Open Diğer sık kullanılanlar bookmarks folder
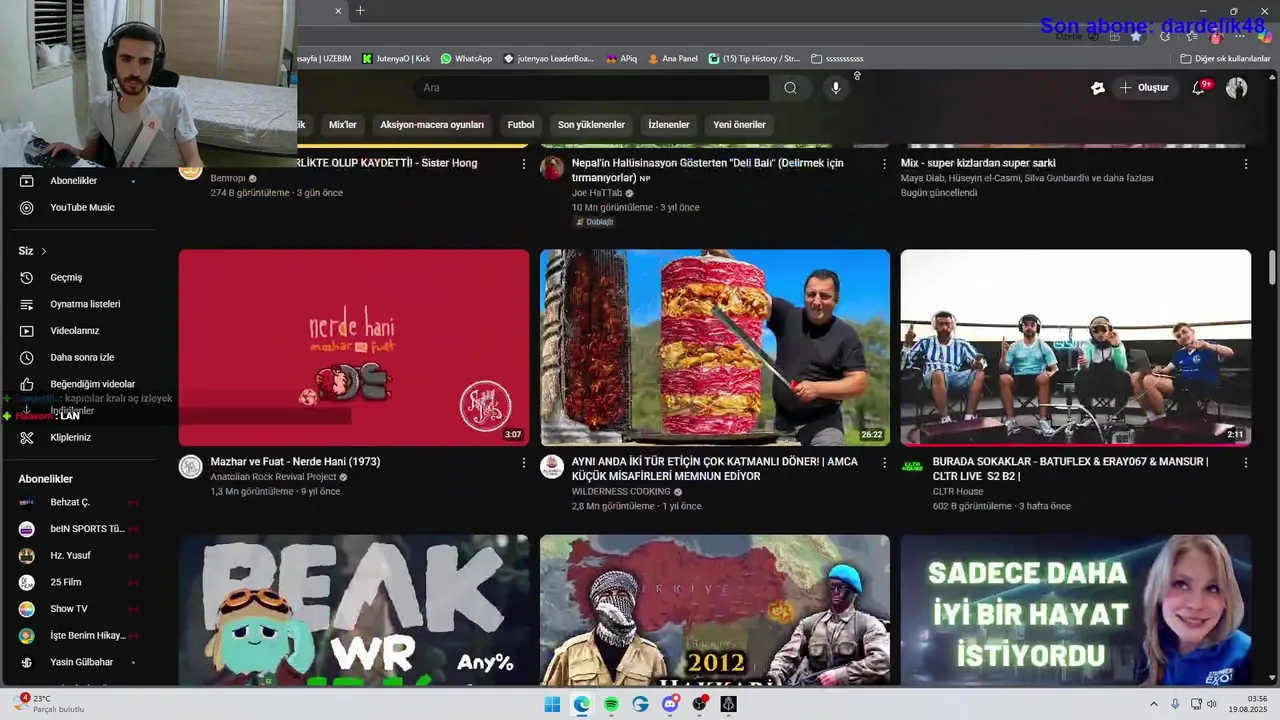This screenshot has height=720, width=1280. point(1225,59)
